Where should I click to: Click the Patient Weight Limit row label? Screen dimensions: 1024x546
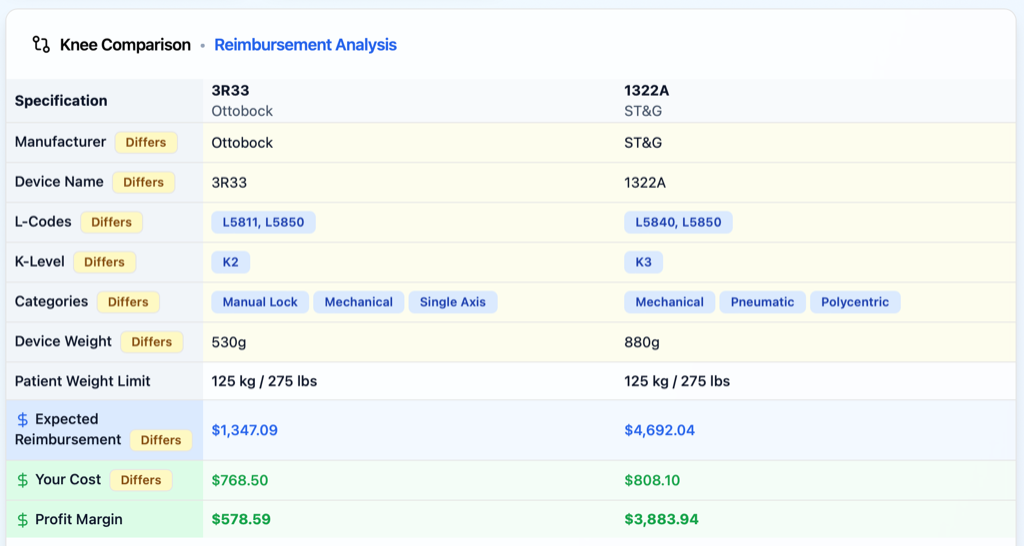click(x=82, y=381)
